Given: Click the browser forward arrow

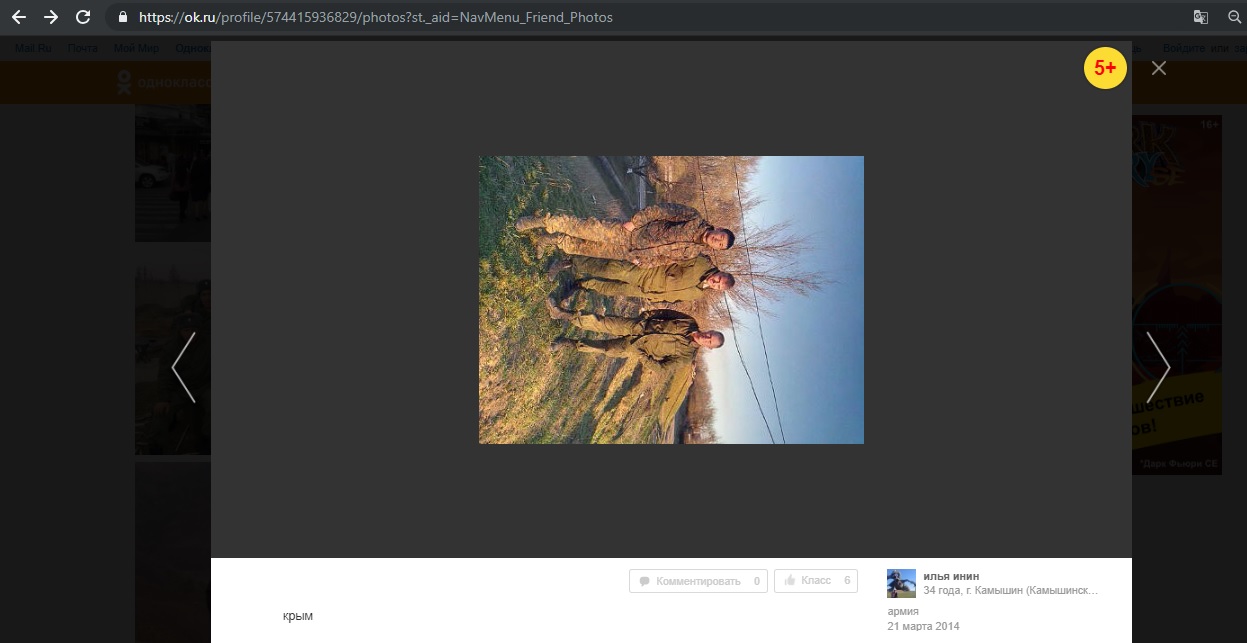Looking at the screenshot, I should tap(51, 17).
